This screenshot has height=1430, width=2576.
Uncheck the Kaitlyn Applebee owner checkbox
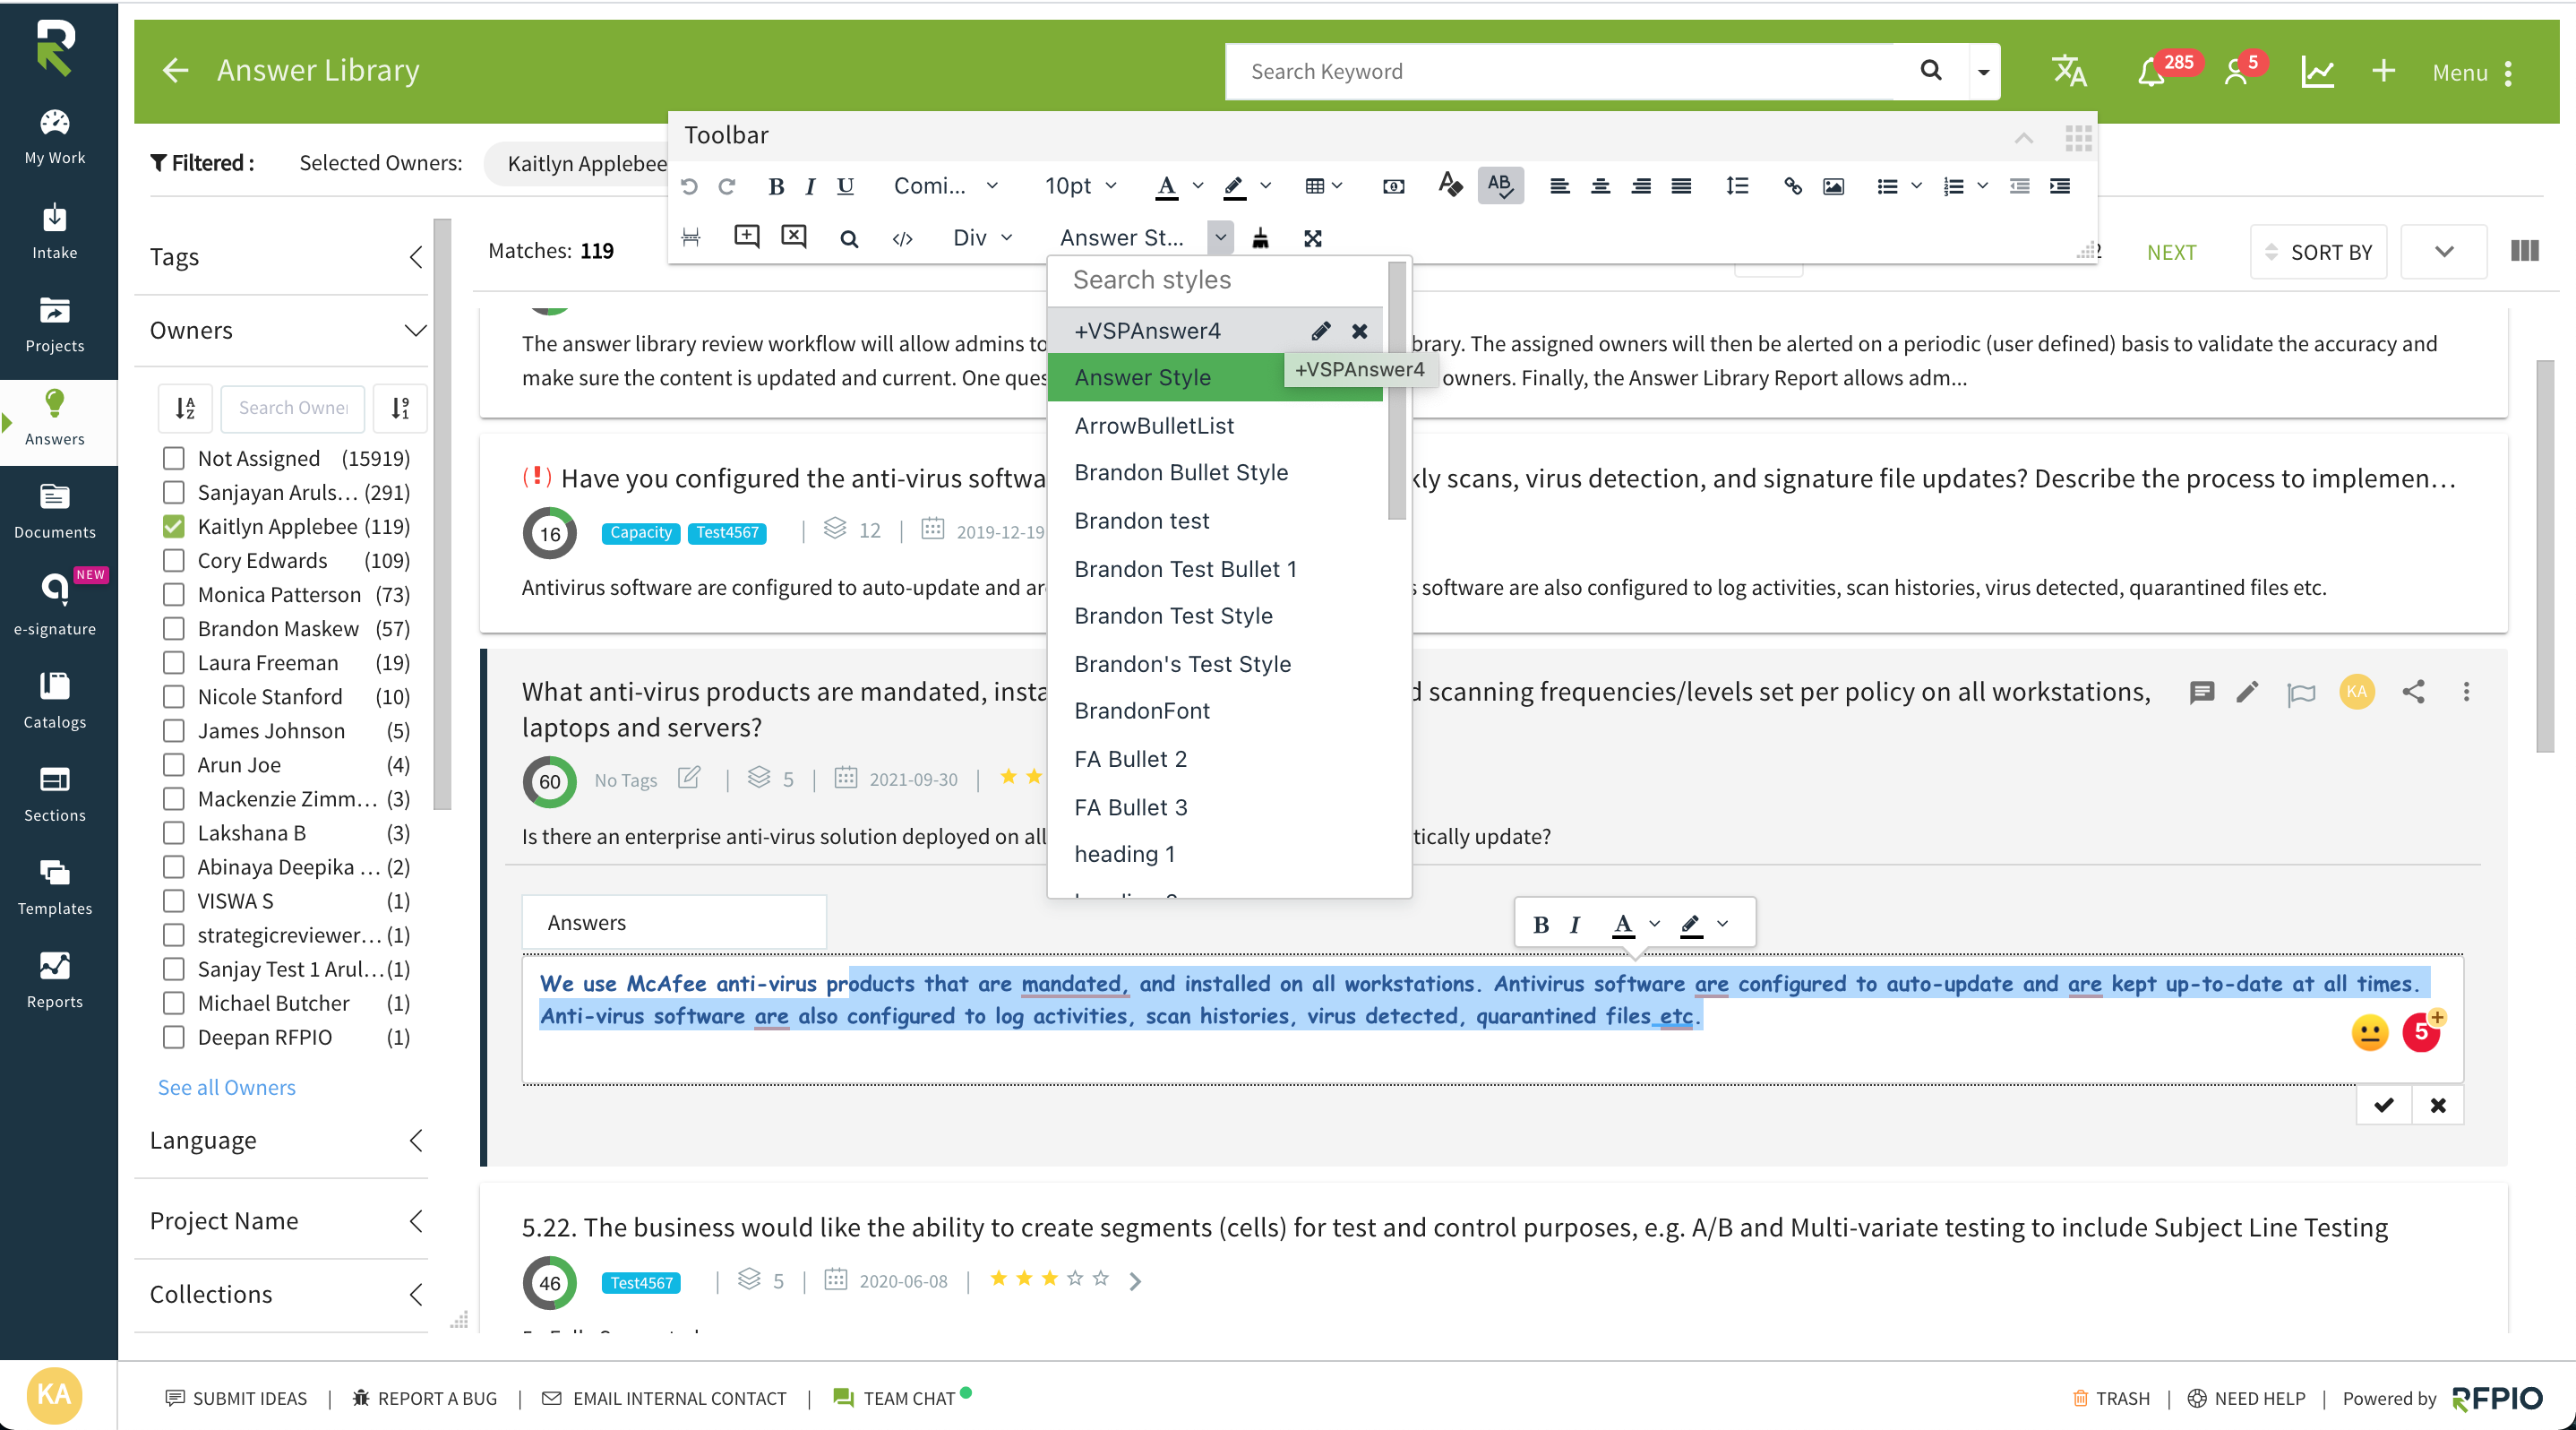(174, 526)
